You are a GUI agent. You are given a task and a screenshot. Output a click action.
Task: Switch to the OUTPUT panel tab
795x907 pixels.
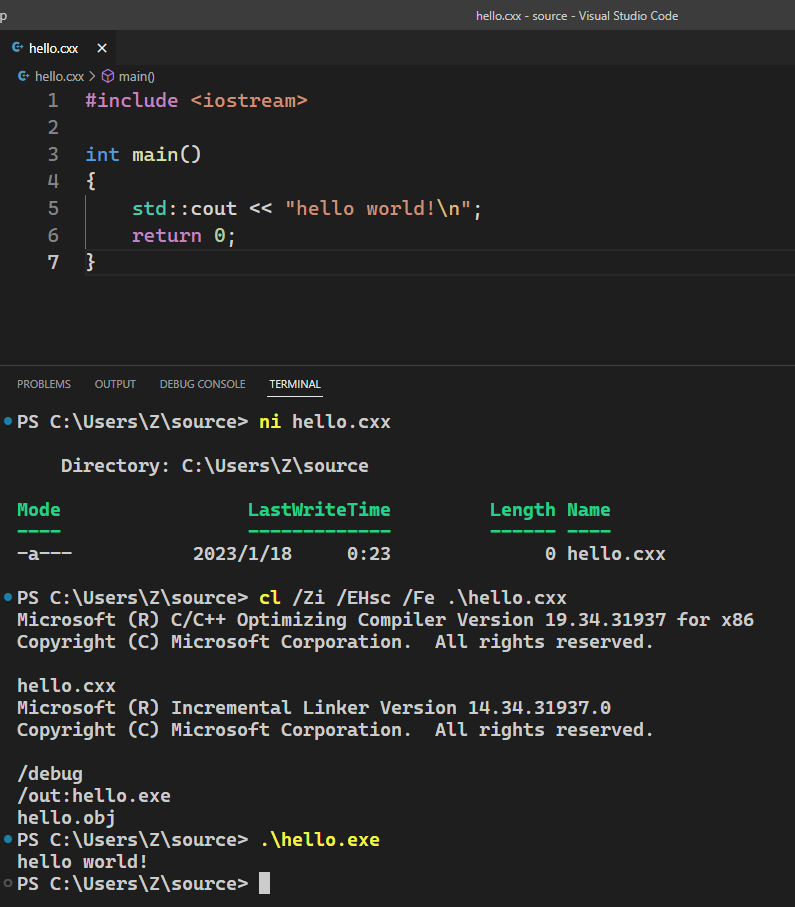[x=115, y=384]
